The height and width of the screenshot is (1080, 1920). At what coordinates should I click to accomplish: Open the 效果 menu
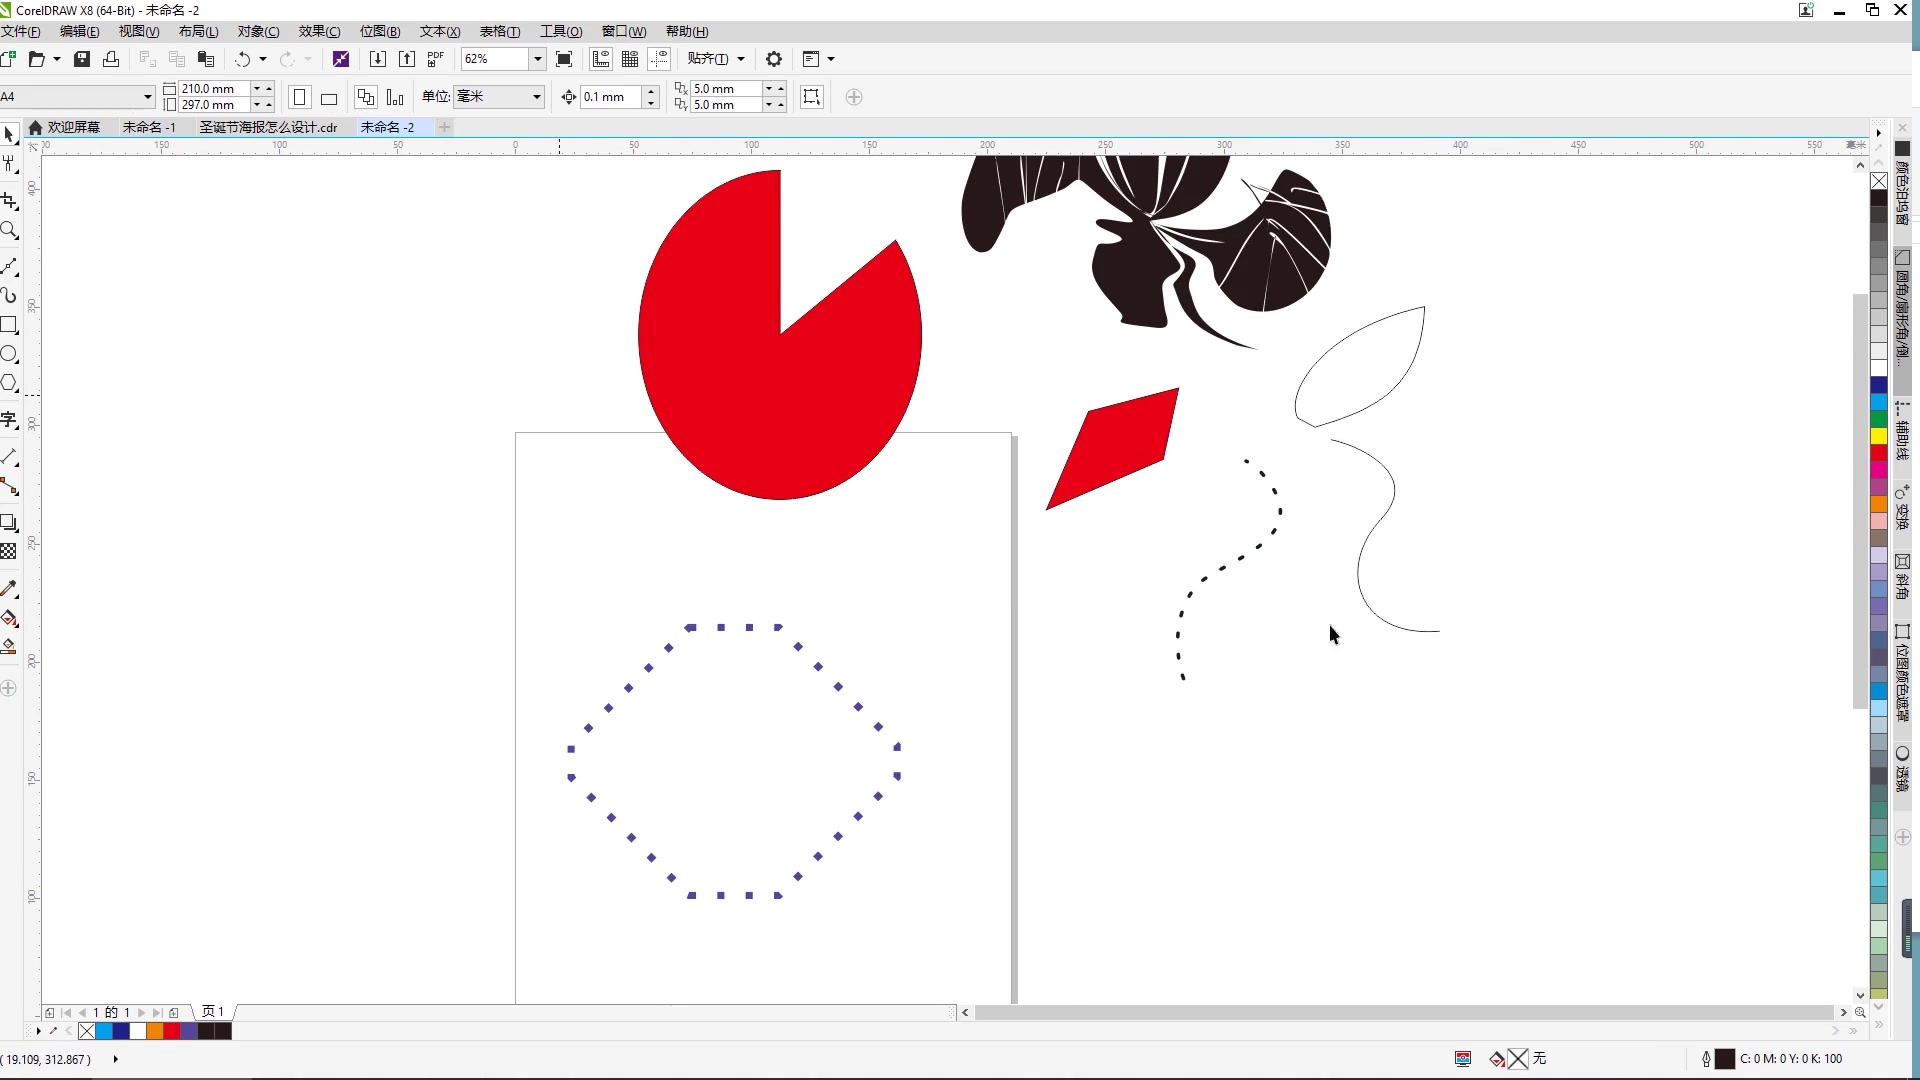pyautogui.click(x=319, y=31)
